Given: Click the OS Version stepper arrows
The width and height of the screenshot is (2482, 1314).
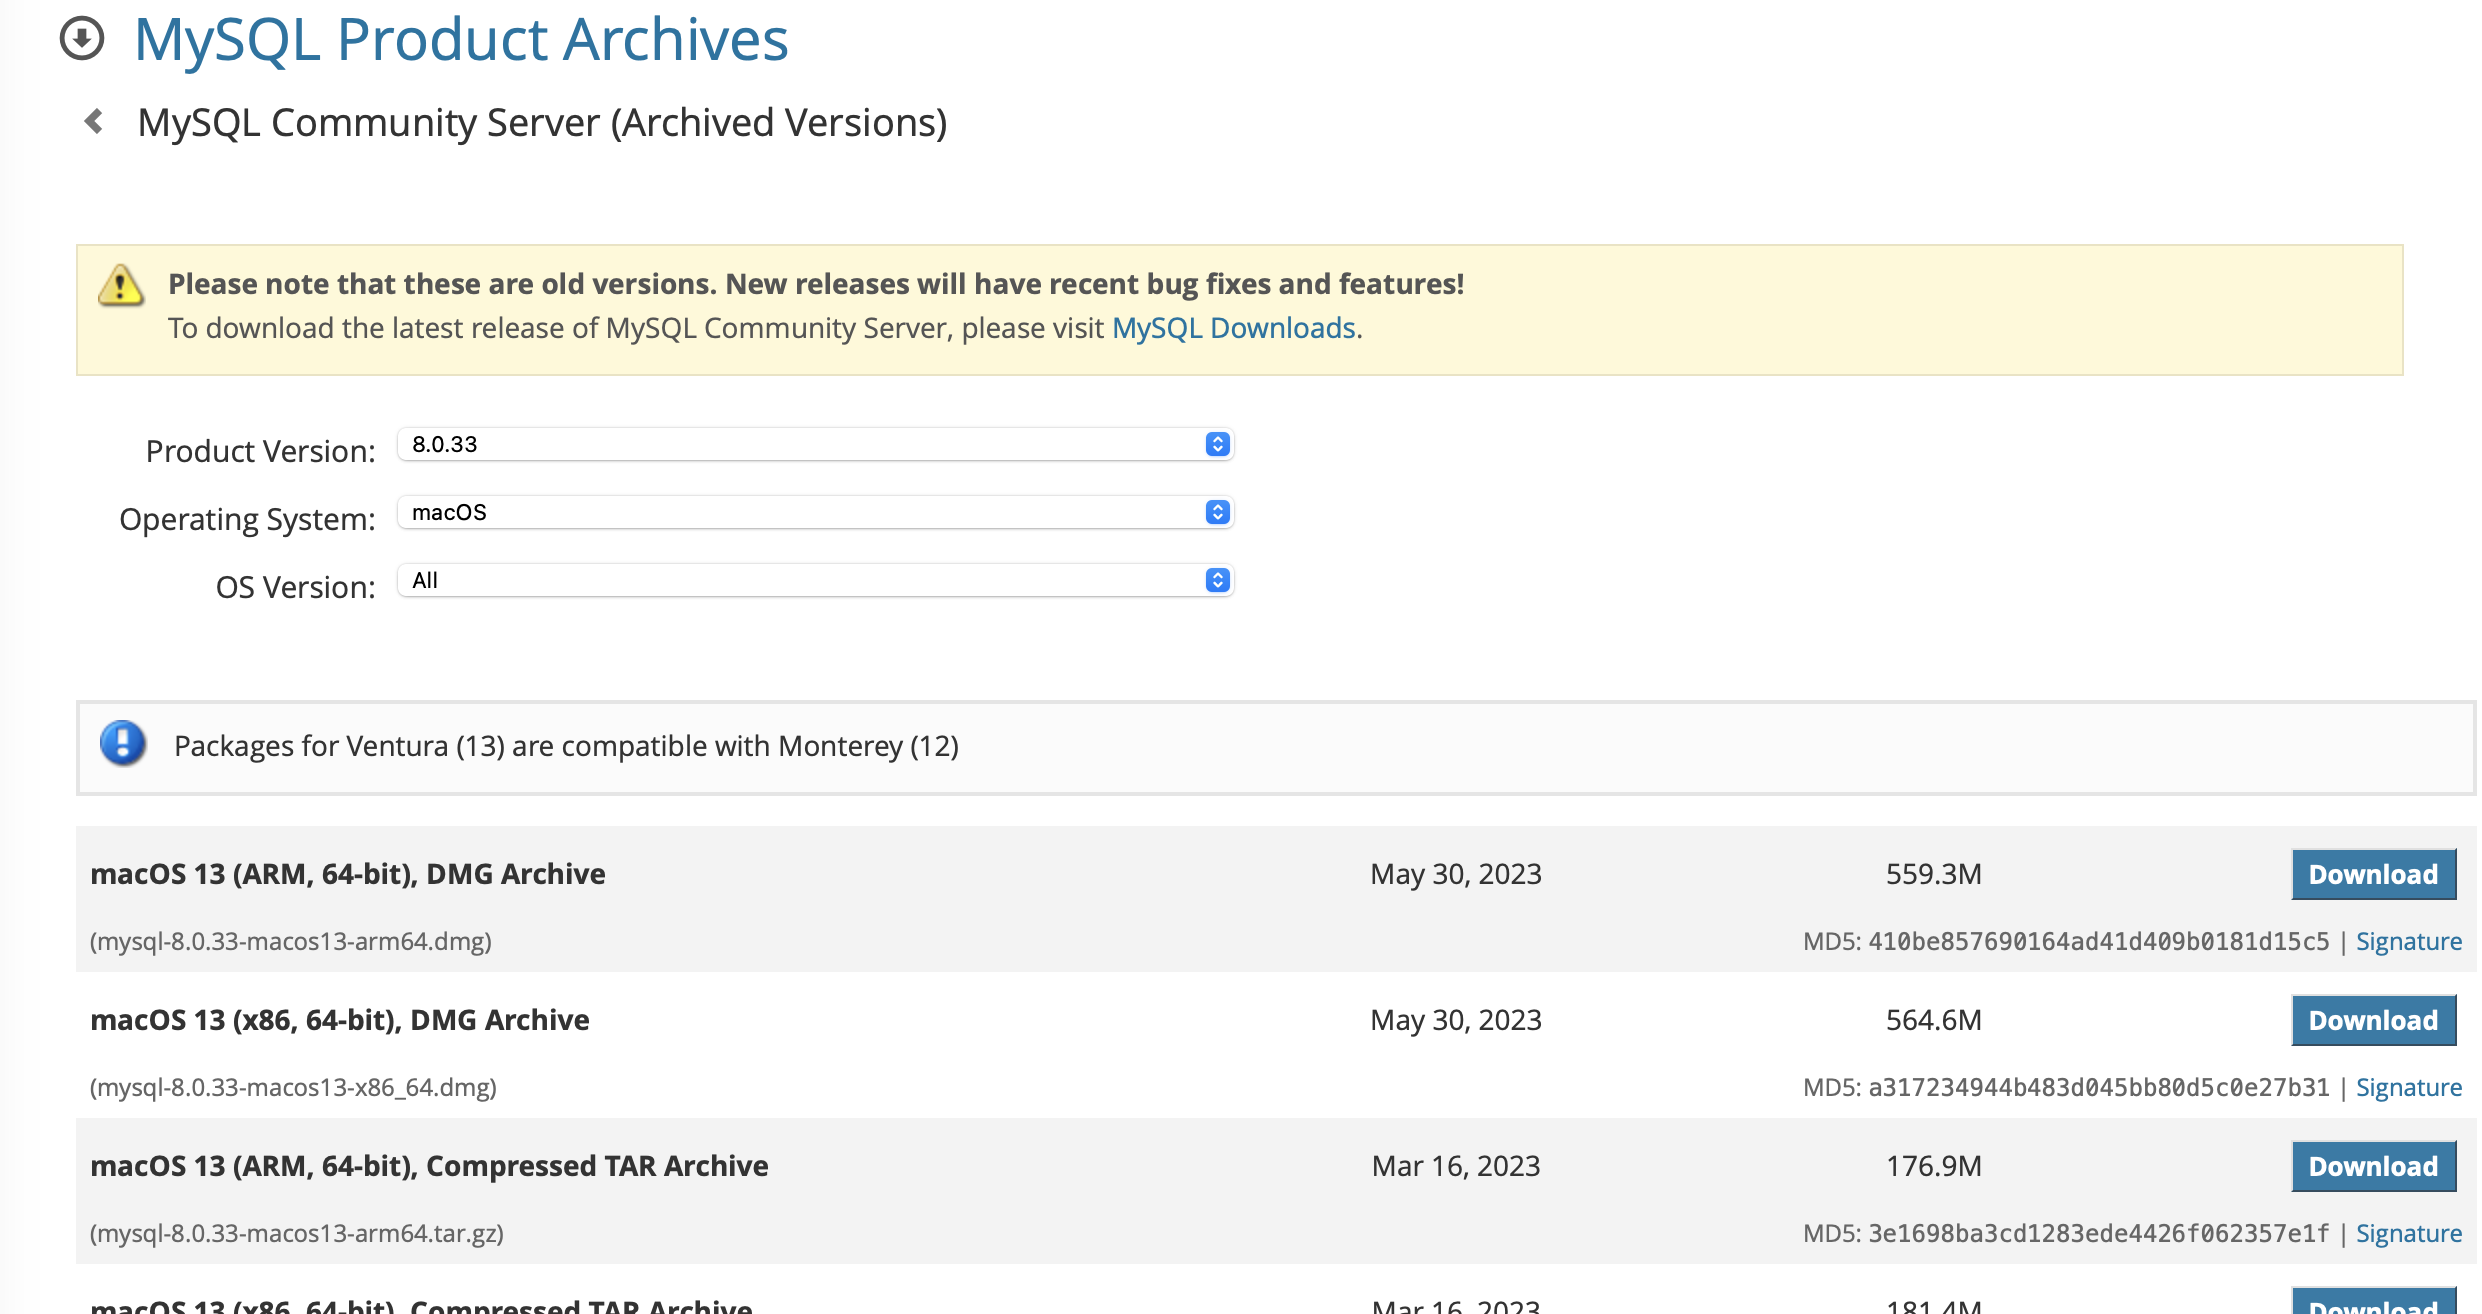Looking at the screenshot, I should coord(1217,580).
